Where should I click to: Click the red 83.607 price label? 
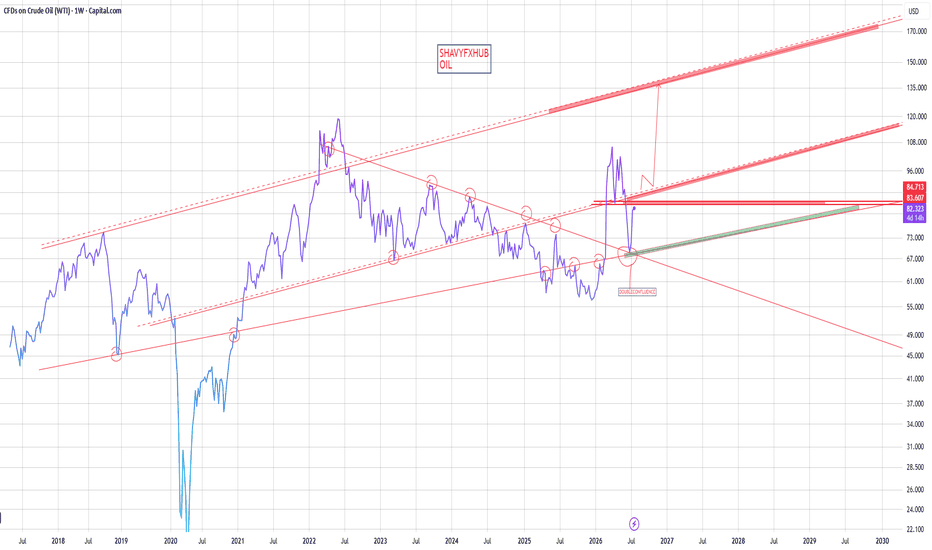click(915, 197)
